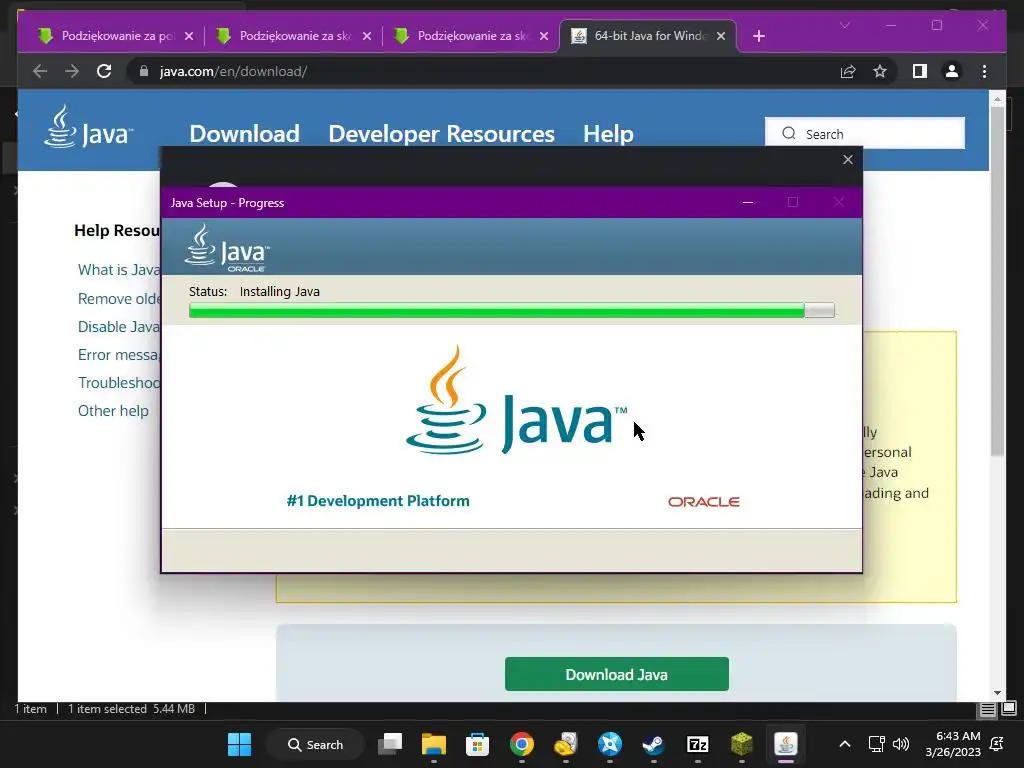The height and width of the screenshot is (768, 1024).
Task: Open Java installer icon on taskbar
Action: (786, 744)
